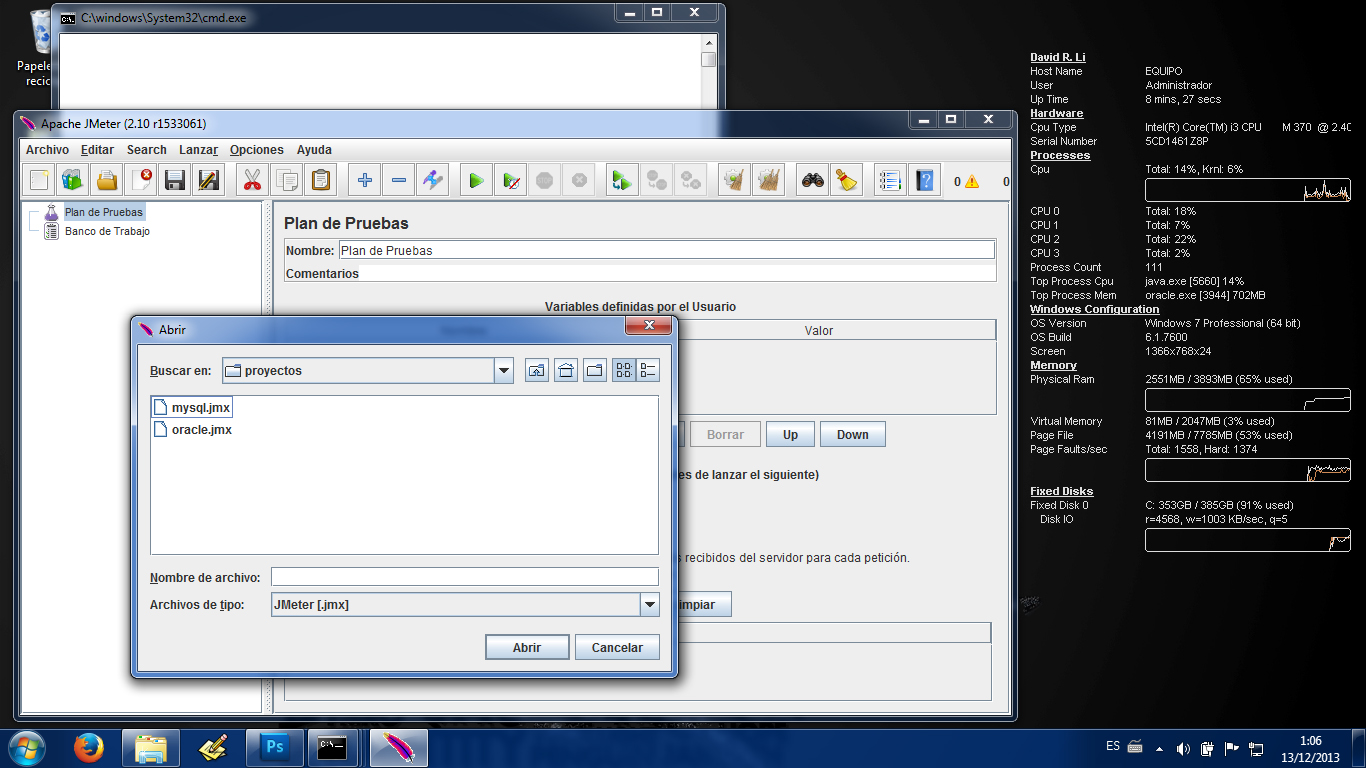Click the Toggle element enabled icon
Viewport: 1366px width, 768px height.
click(x=432, y=181)
